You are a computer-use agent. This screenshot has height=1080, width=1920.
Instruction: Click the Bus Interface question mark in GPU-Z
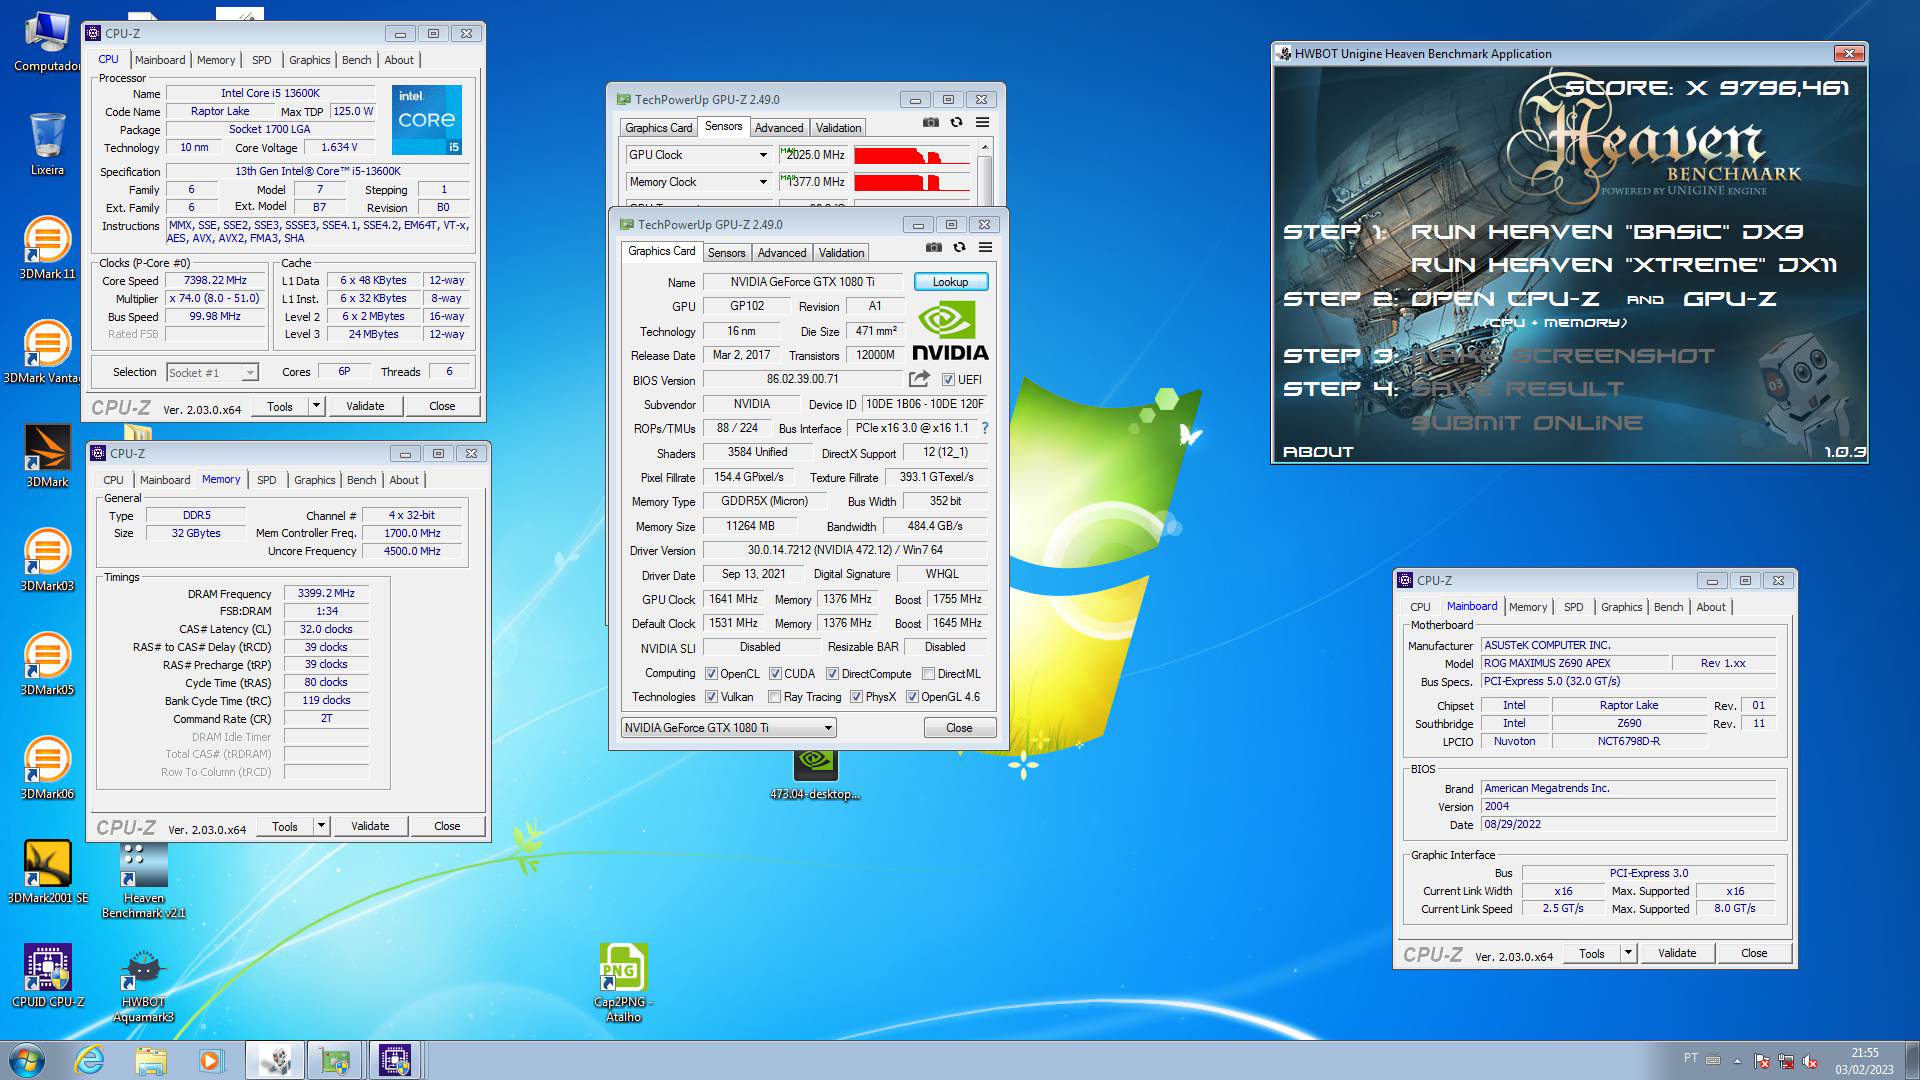tap(985, 428)
